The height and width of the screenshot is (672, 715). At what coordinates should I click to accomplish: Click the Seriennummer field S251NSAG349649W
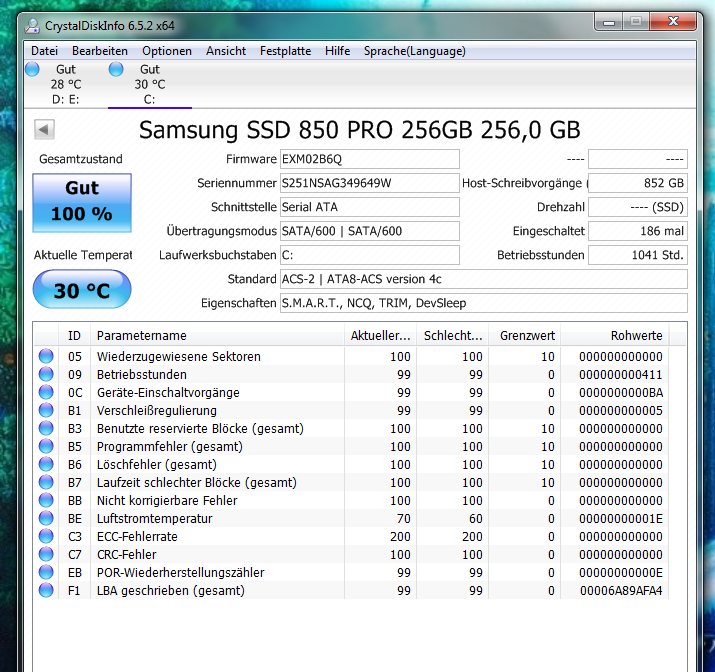pyautogui.click(x=369, y=183)
